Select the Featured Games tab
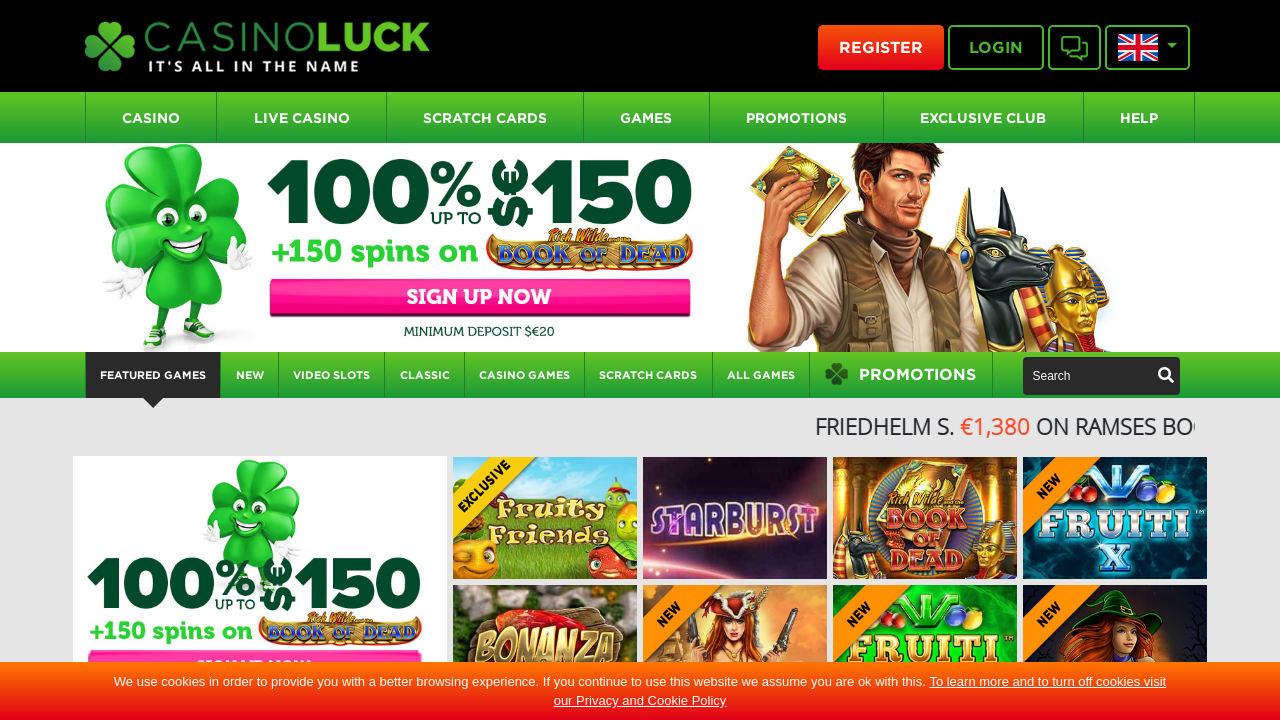This screenshot has height=720, width=1280. click(x=153, y=375)
